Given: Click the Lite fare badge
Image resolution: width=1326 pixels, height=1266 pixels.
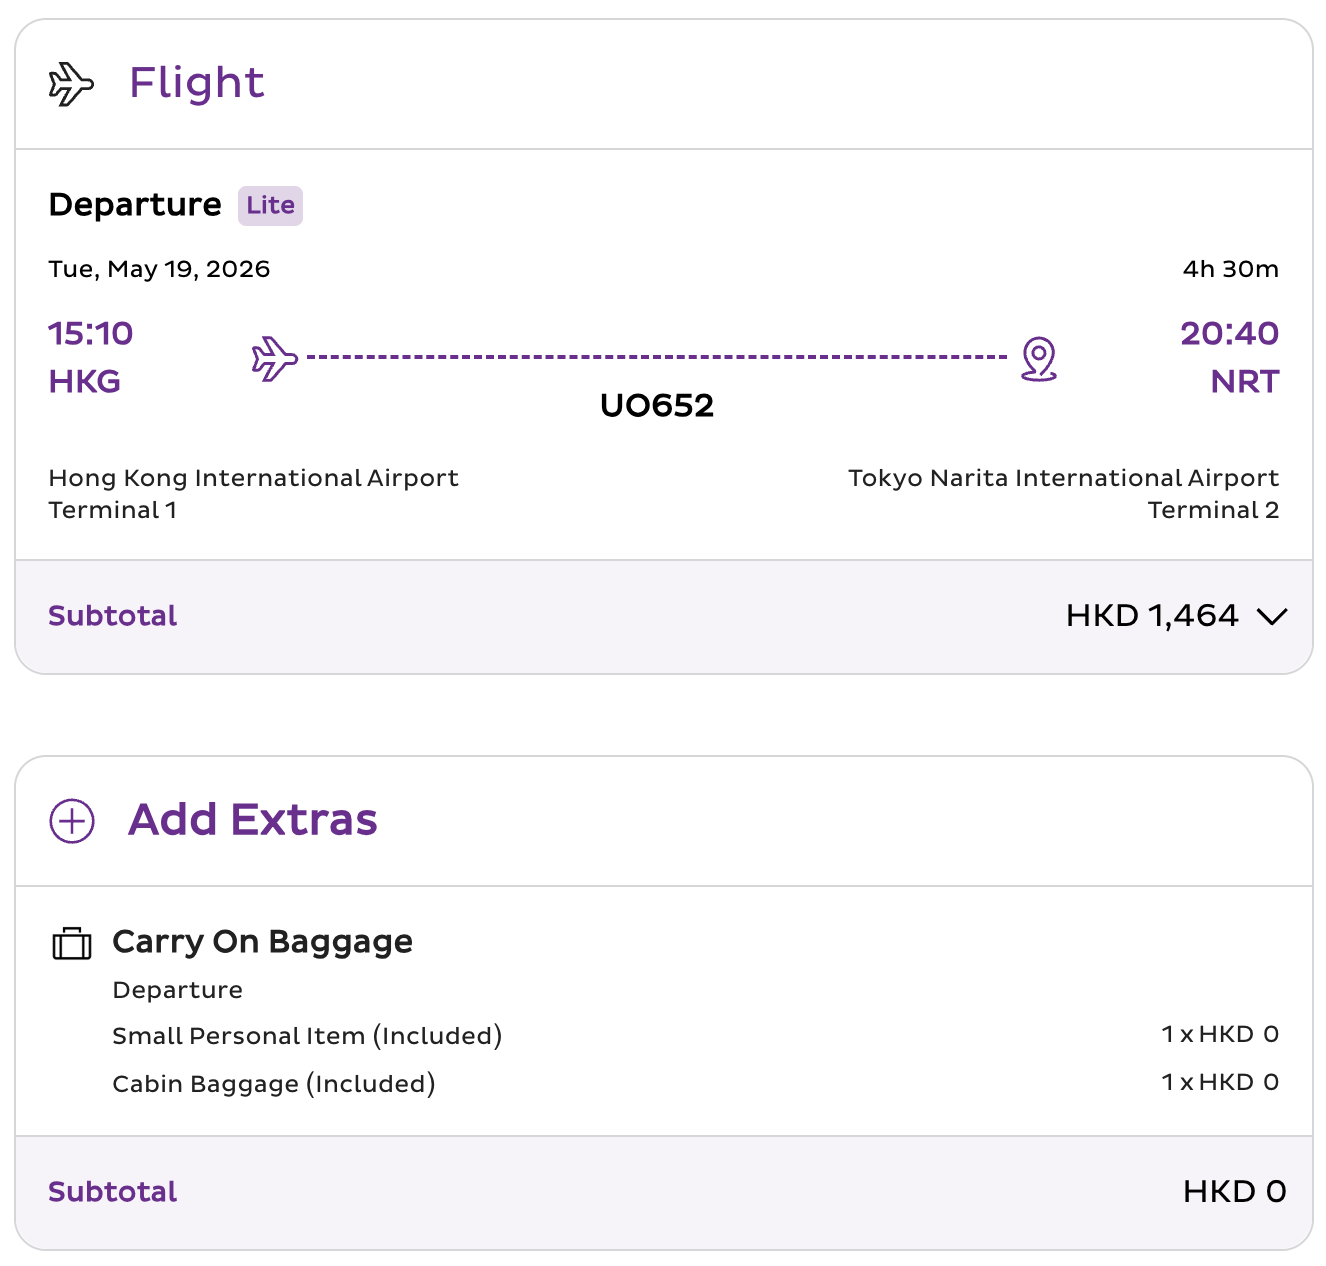Looking at the screenshot, I should click(269, 205).
